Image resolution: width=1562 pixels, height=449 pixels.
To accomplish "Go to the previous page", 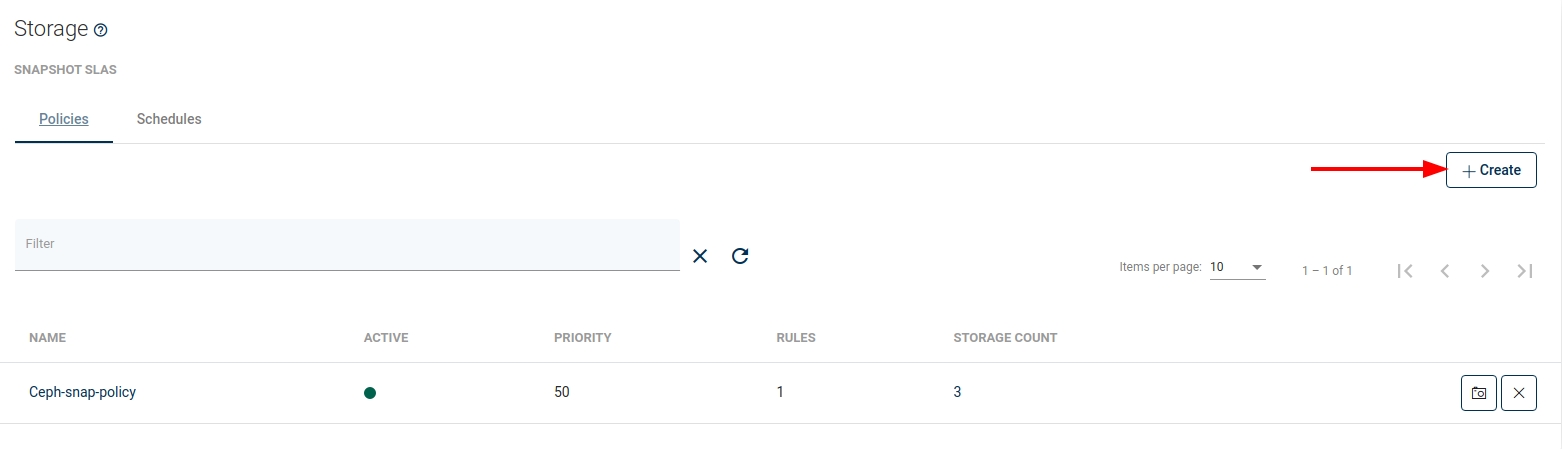I will pyautogui.click(x=1445, y=270).
